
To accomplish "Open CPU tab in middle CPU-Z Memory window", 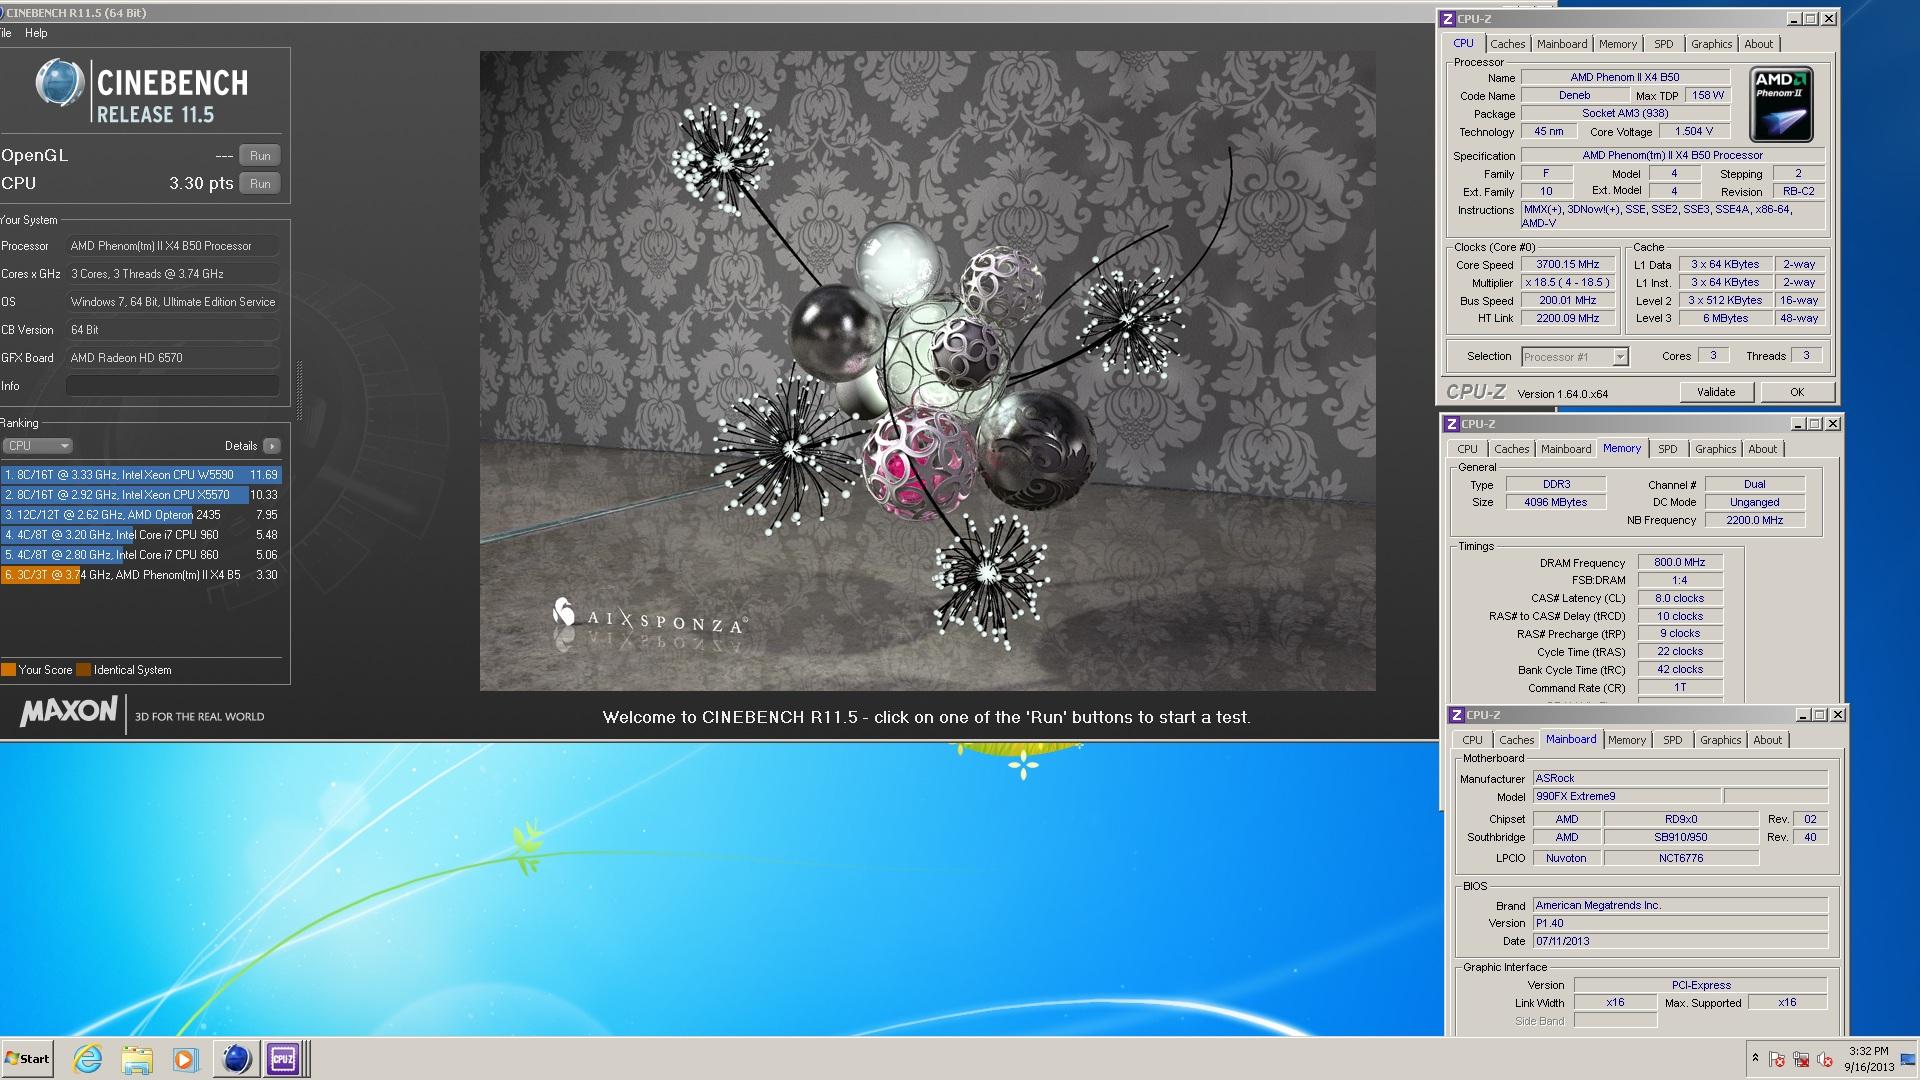I will [x=1467, y=449].
